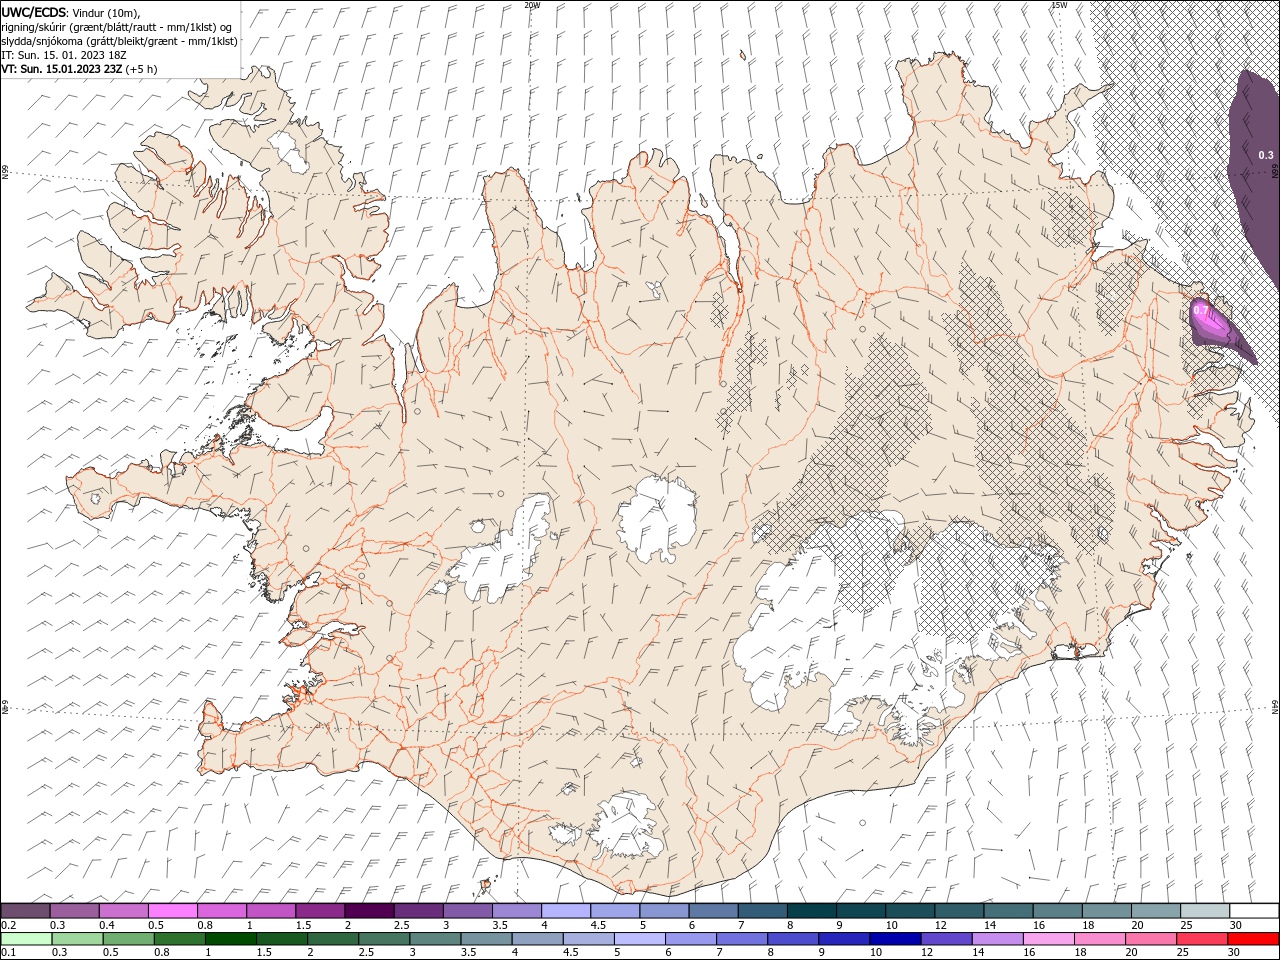Click the valid time line 'VT: Sun. 15.01.2023 23Z'
Viewport: 1280px width, 960px height.
click(x=62, y=69)
